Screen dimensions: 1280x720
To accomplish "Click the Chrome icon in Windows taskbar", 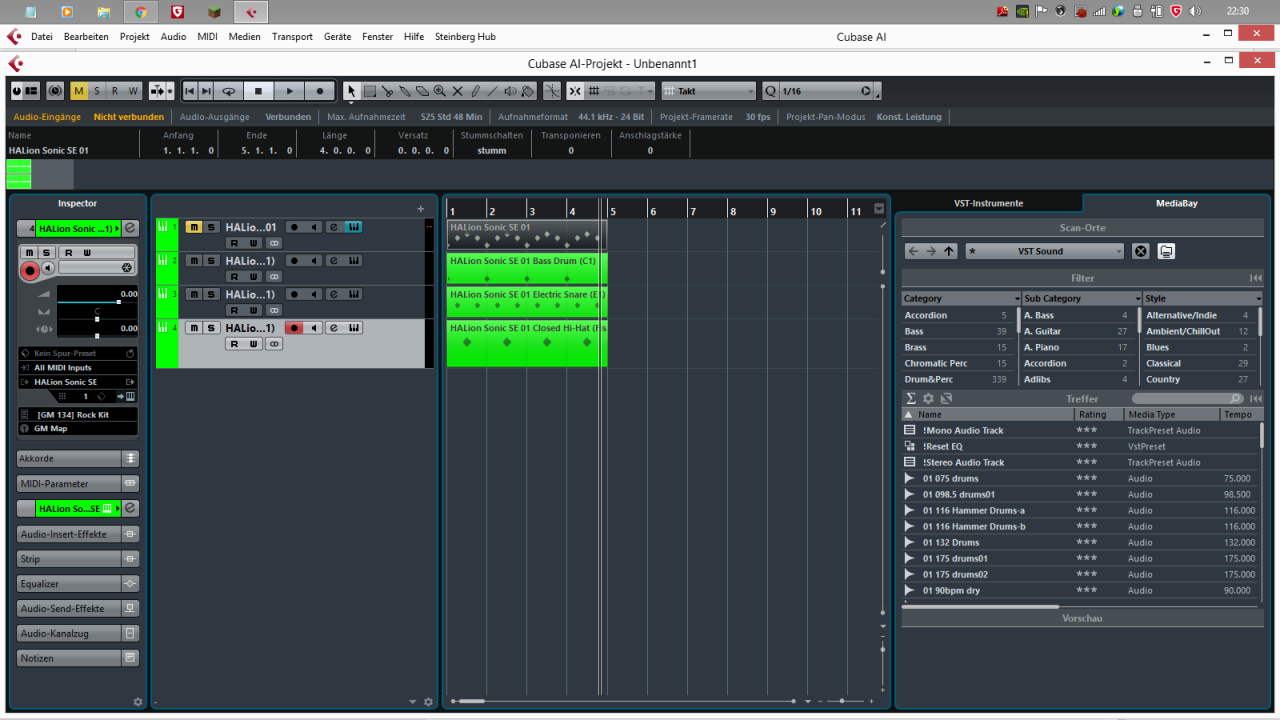I will tap(140, 12).
